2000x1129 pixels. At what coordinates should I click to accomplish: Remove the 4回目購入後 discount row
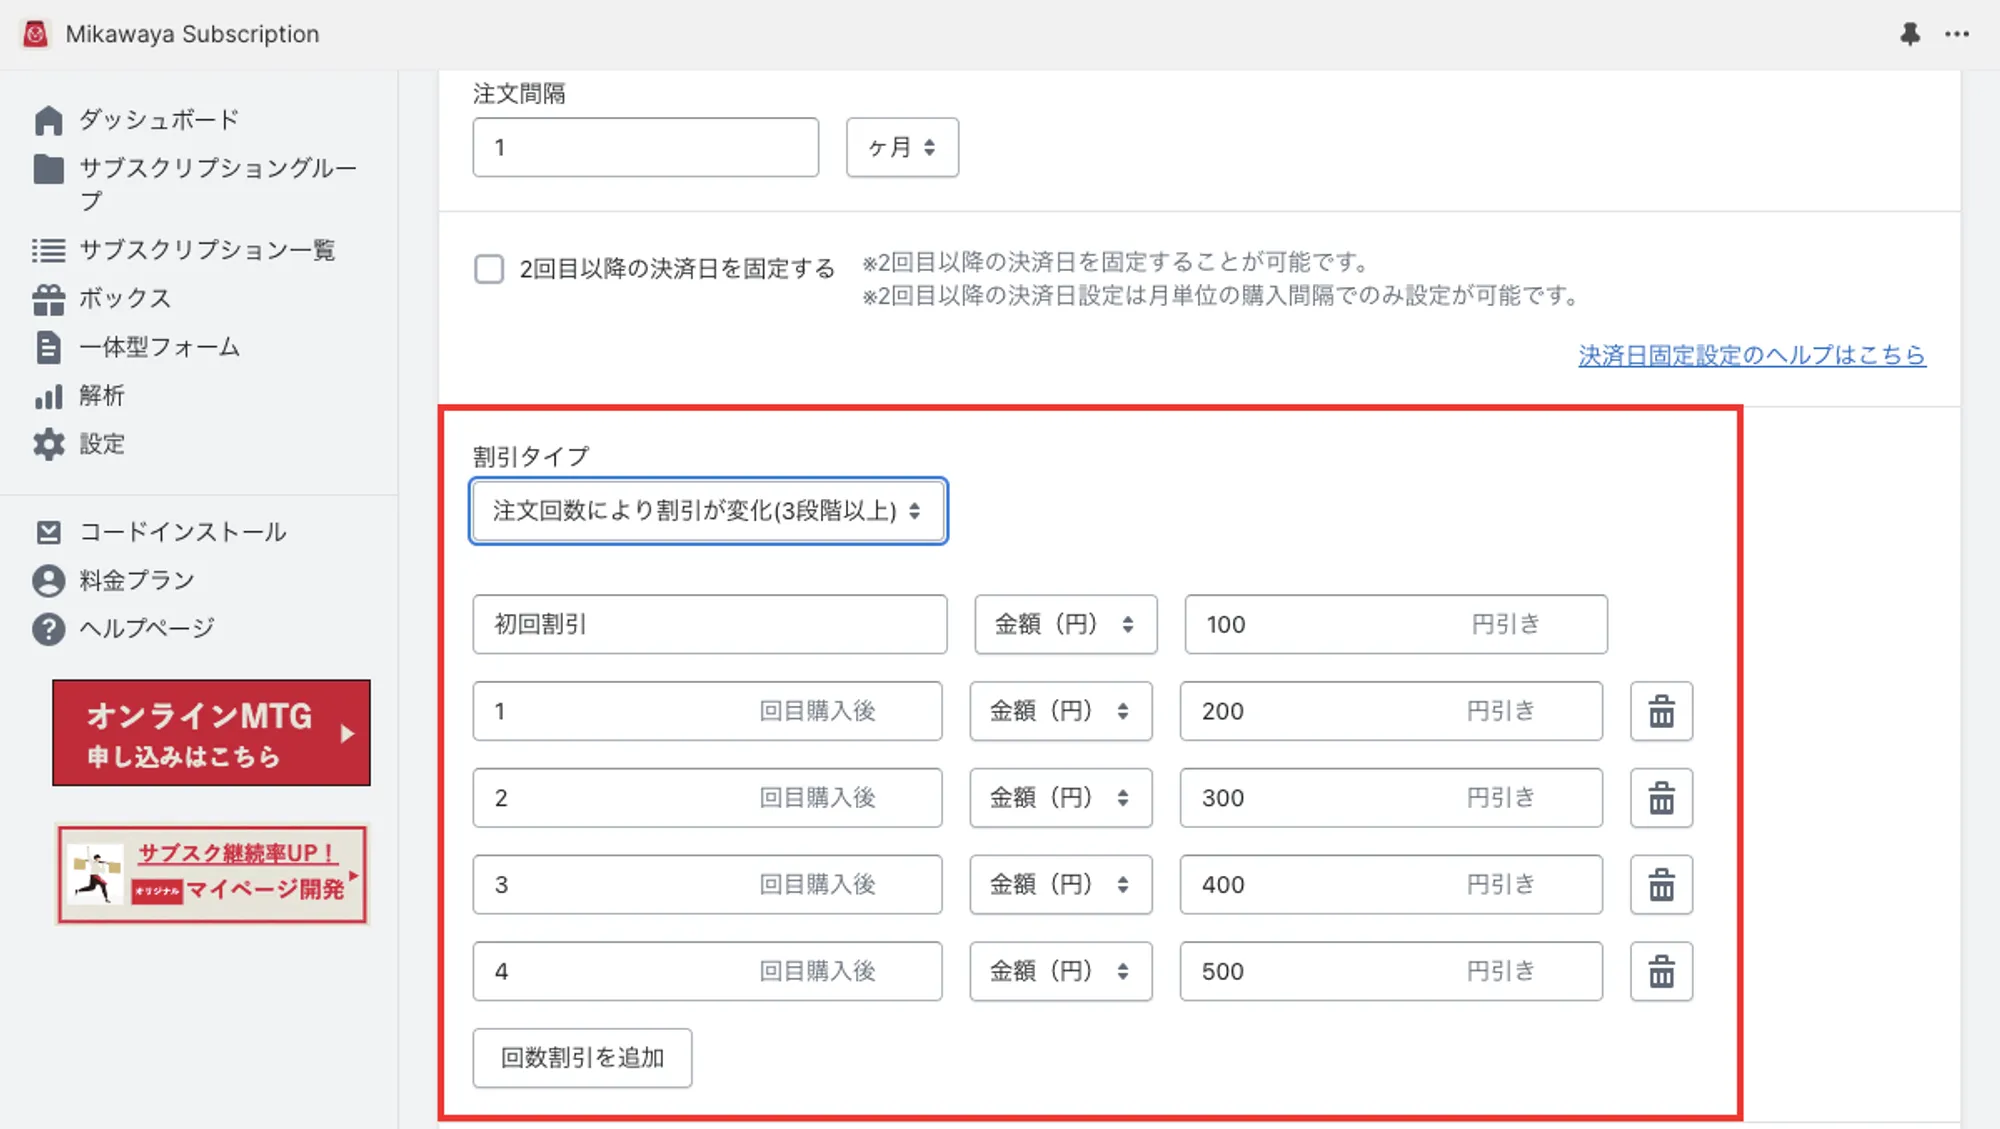(1661, 971)
